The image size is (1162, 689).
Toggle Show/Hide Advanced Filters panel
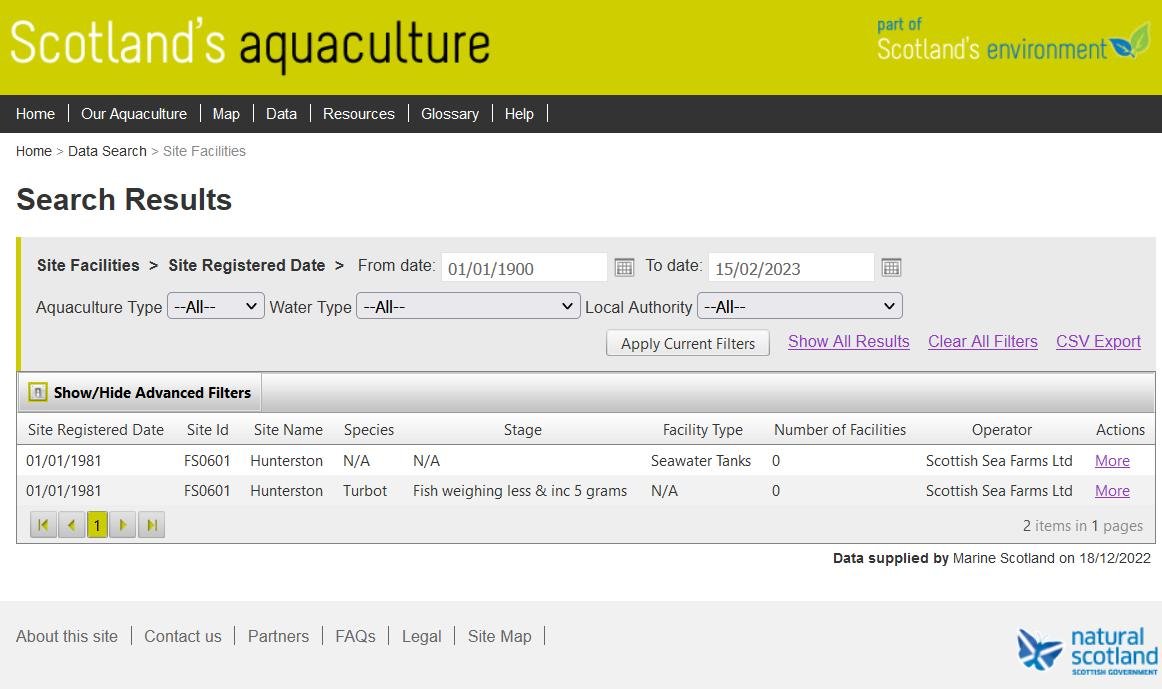[x=139, y=393]
